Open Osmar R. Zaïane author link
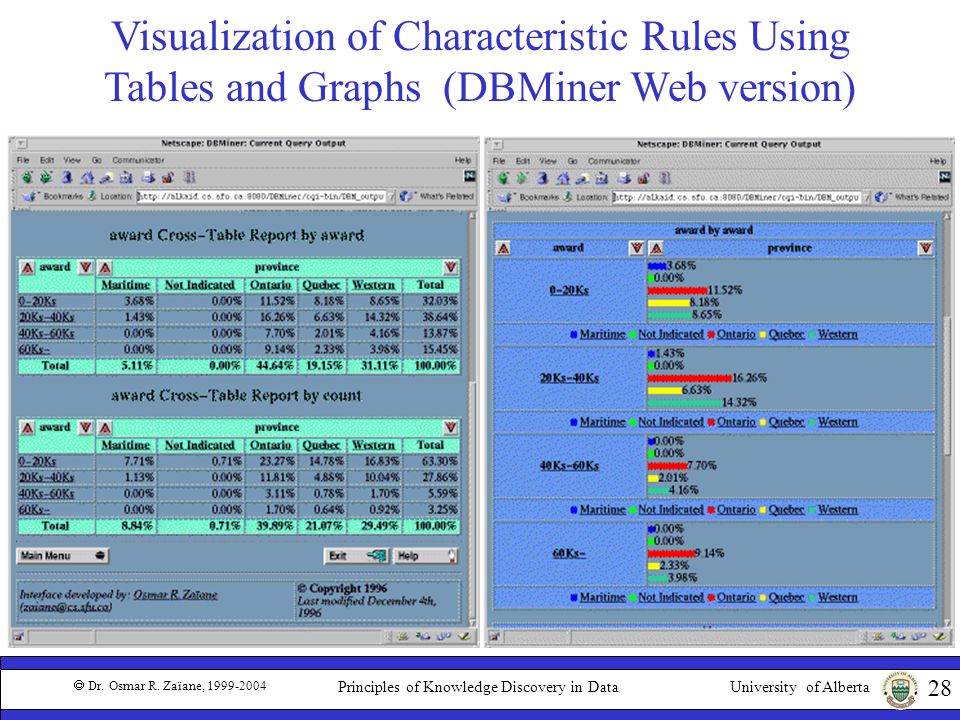Screen dimensions: 960x720 point(175,594)
